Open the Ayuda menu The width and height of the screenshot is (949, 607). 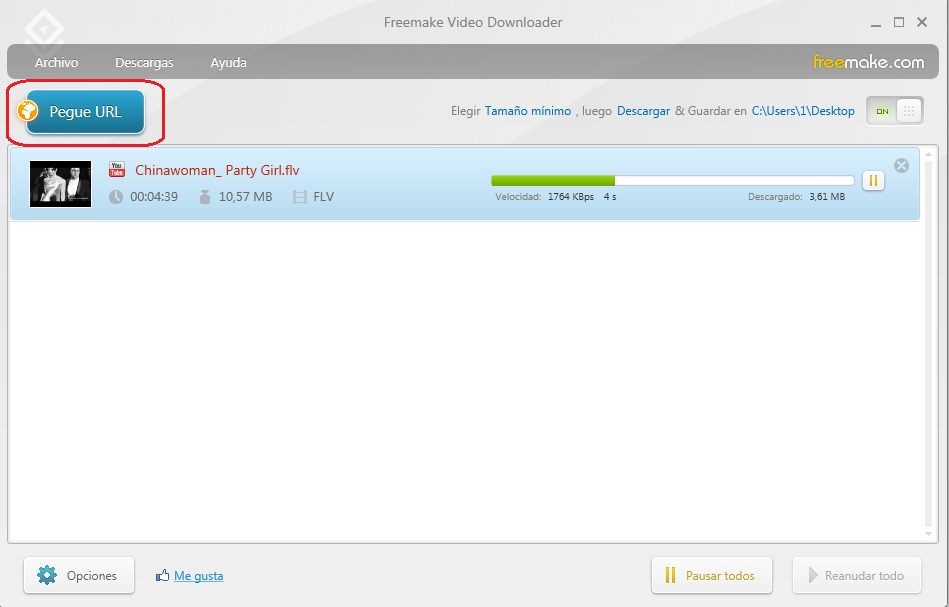pyautogui.click(x=228, y=62)
